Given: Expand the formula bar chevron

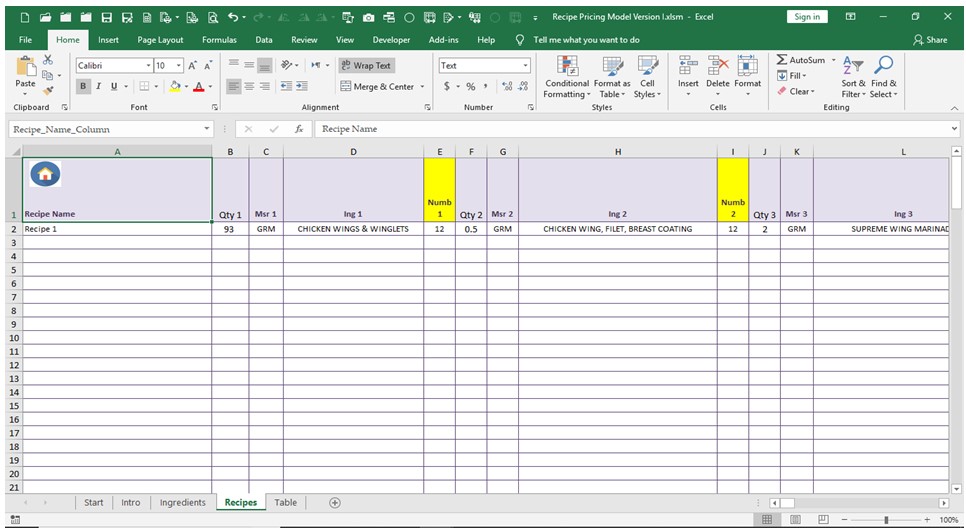Looking at the screenshot, I should coord(954,129).
